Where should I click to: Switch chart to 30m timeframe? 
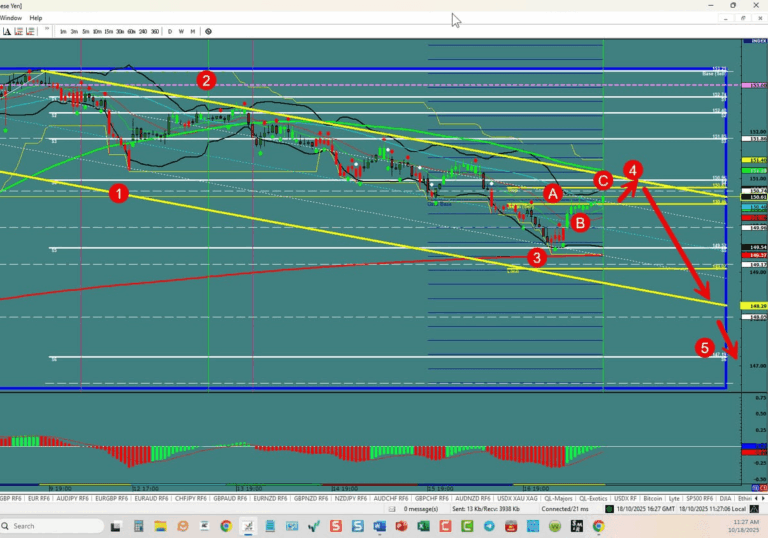click(120, 31)
